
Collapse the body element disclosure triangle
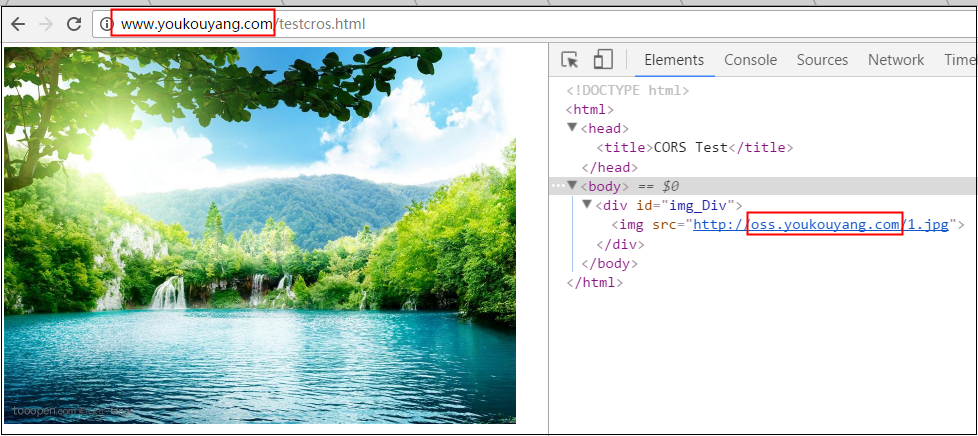click(572, 185)
